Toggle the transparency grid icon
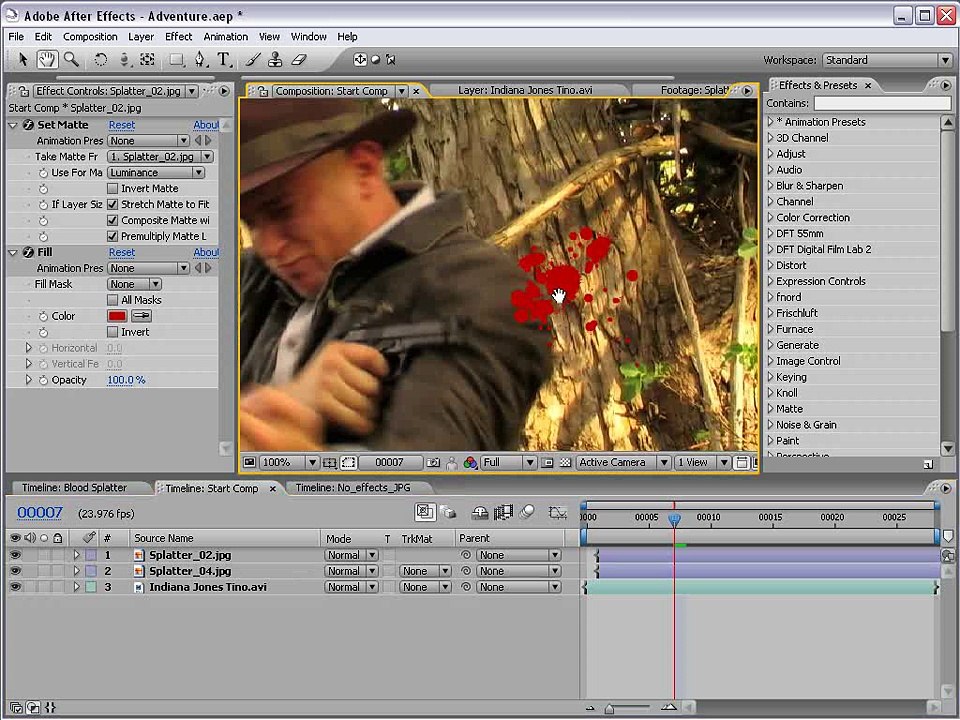 [566, 463]
